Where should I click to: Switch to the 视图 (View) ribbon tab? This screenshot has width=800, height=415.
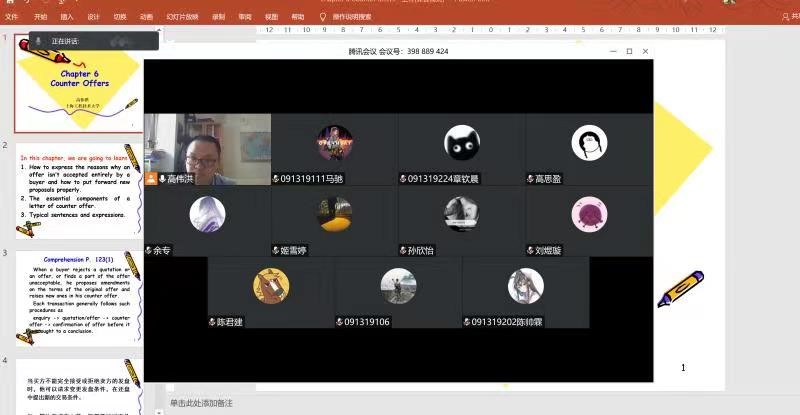click(x=272, y=17)
